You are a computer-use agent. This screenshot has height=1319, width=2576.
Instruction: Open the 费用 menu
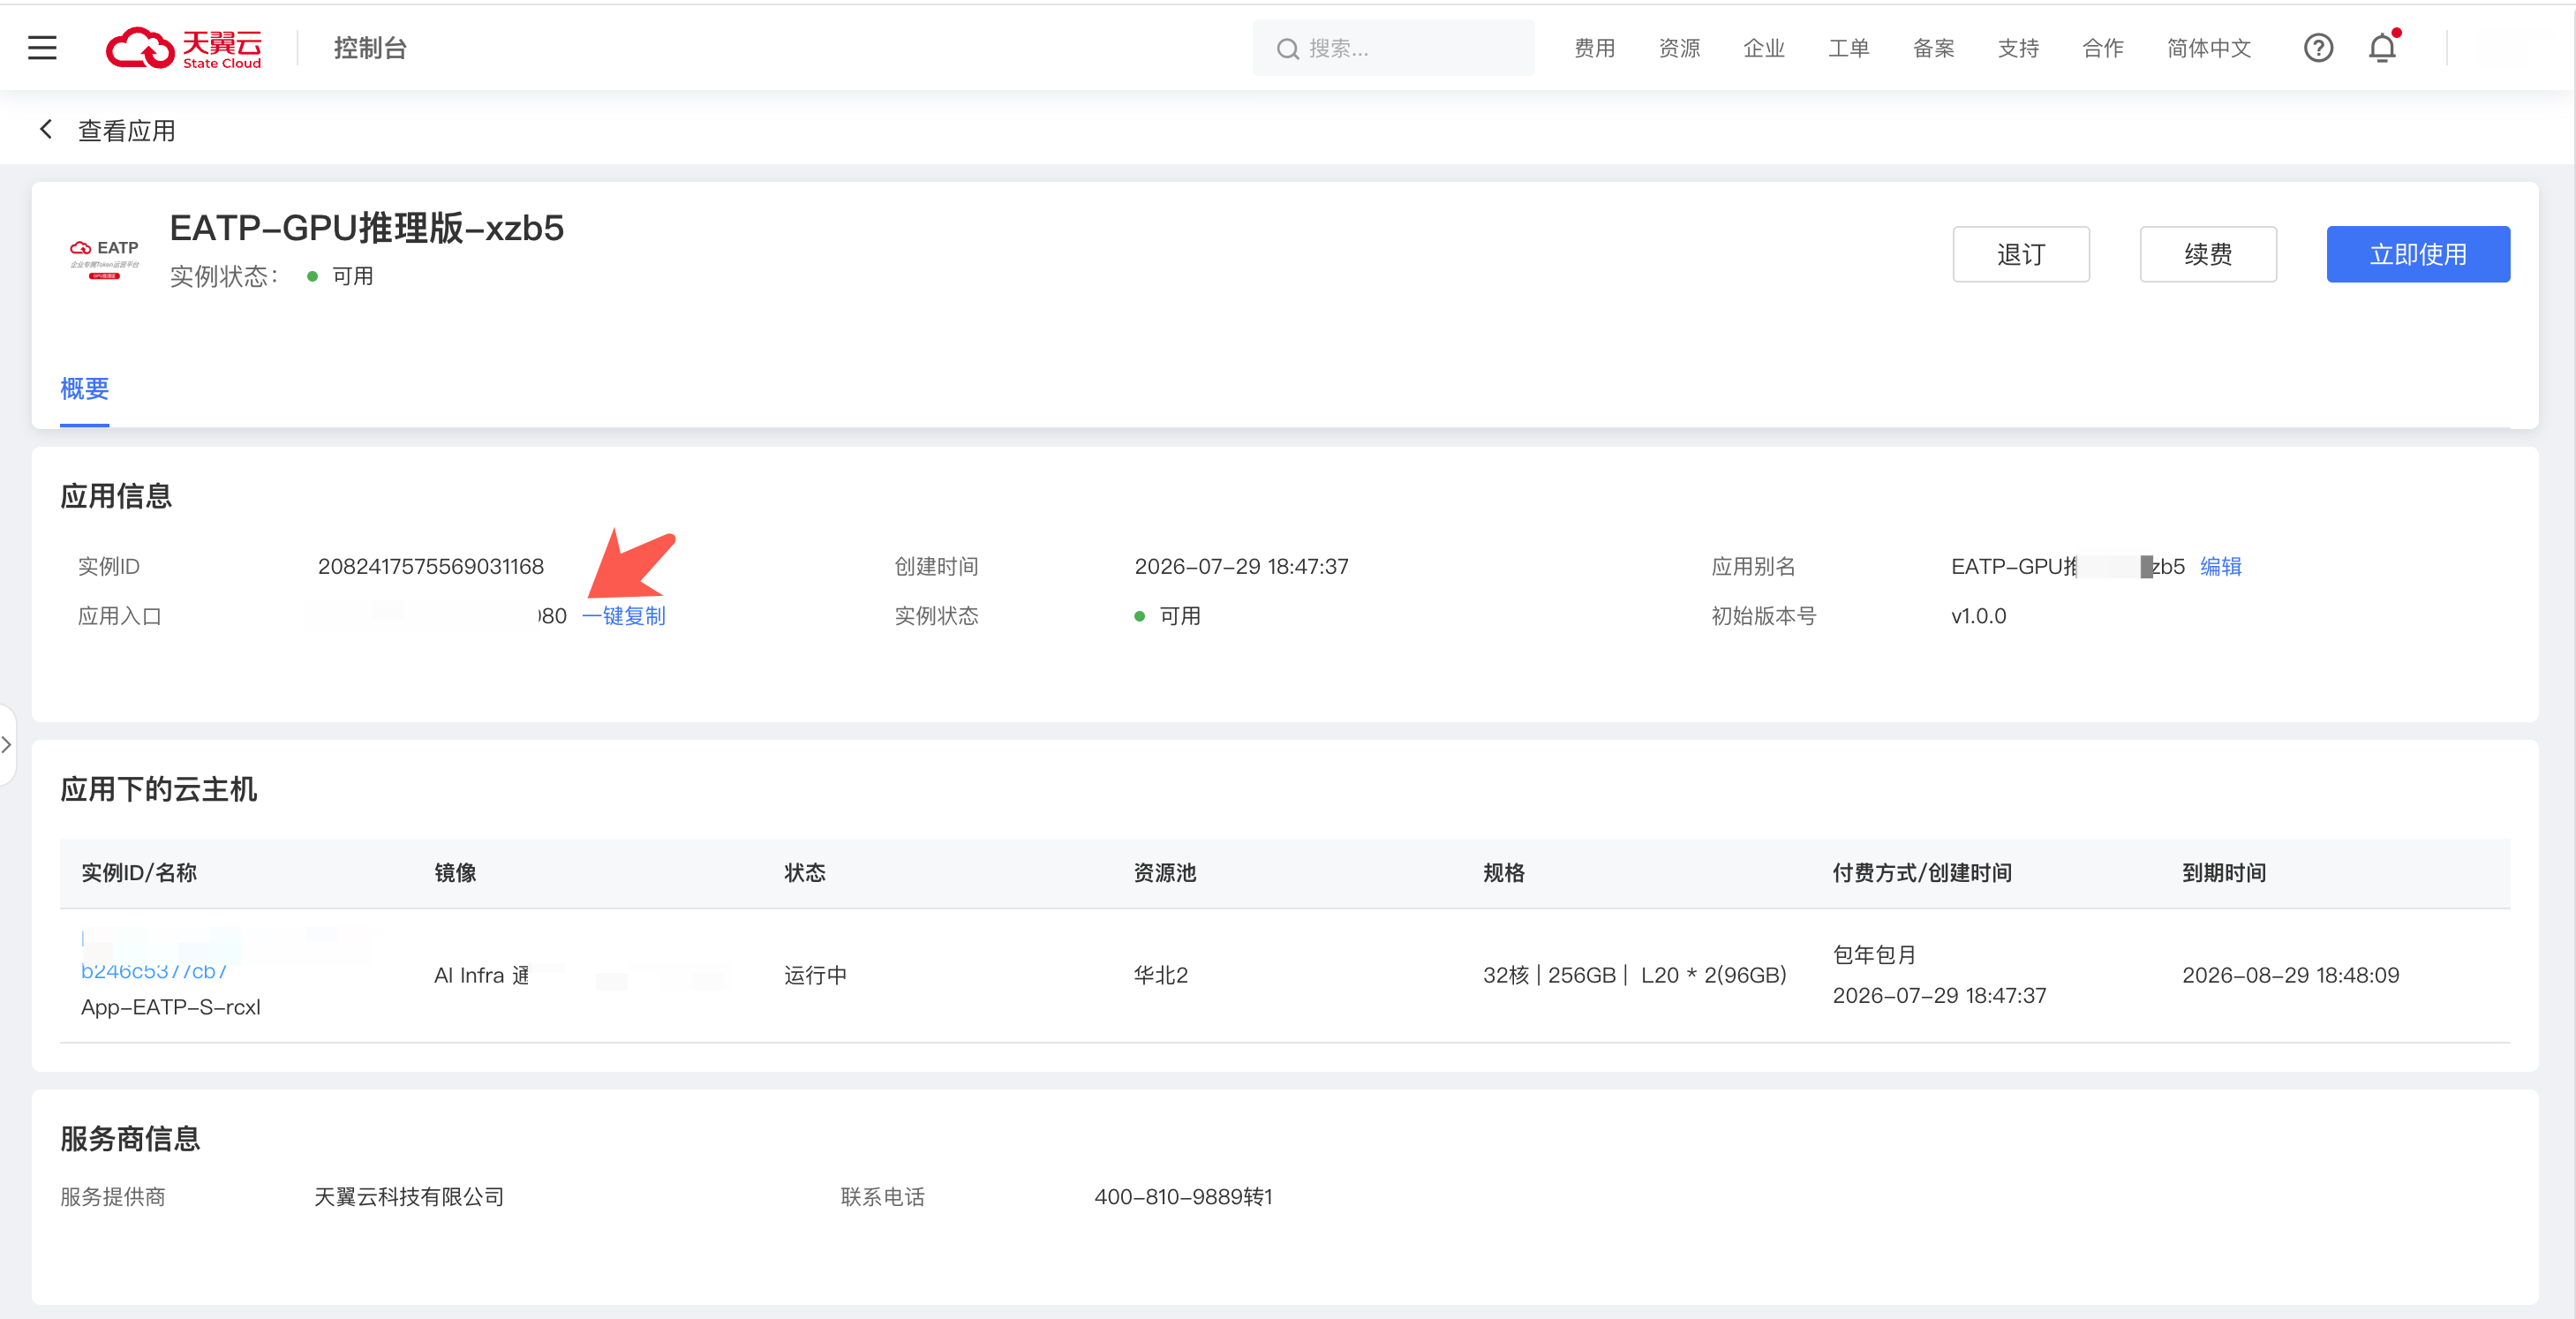click(1594, 48)
